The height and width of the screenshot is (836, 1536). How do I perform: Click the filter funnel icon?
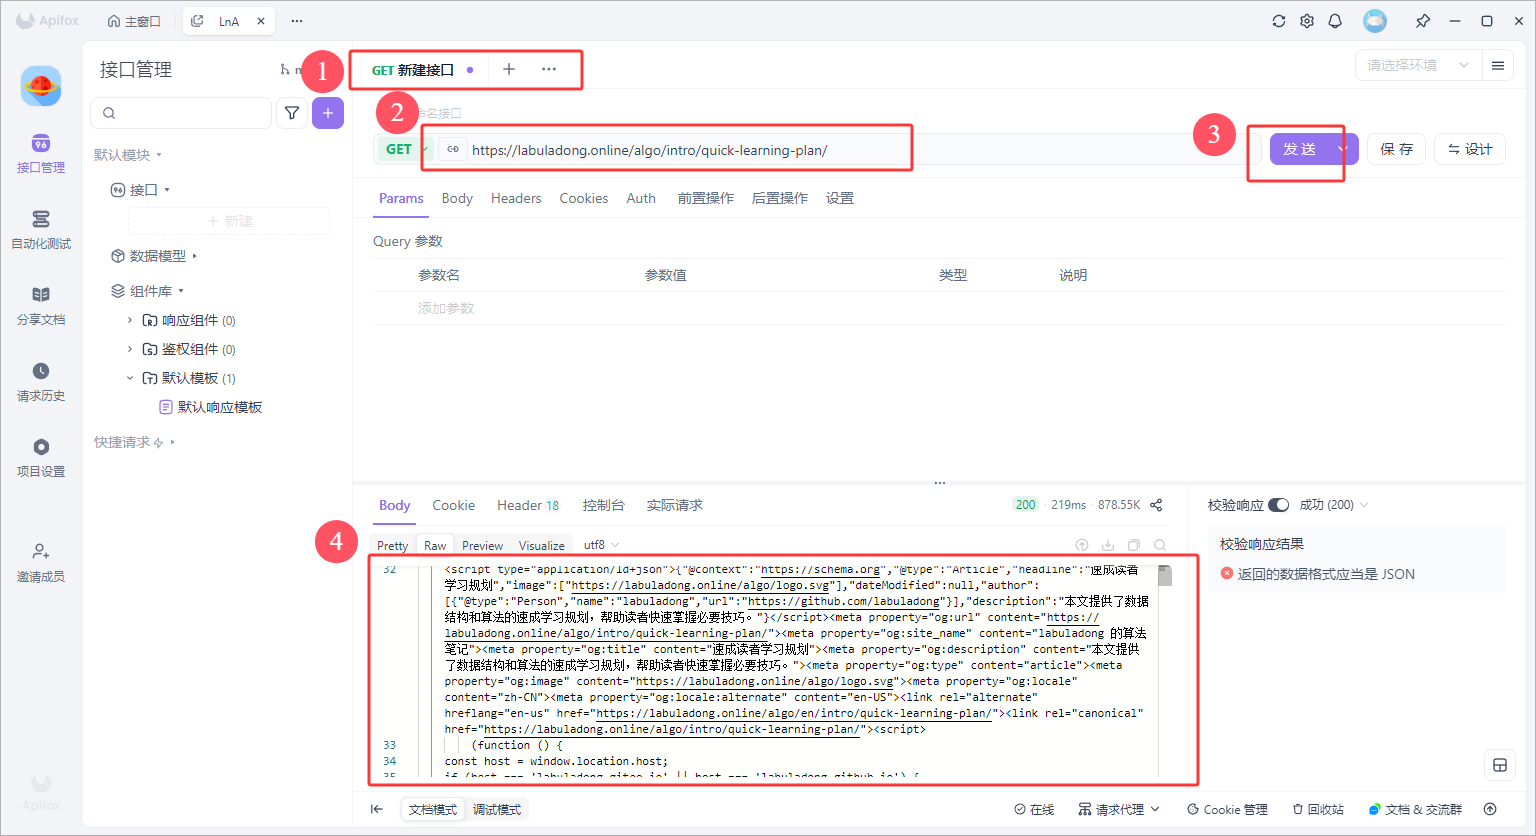(292, 113)
